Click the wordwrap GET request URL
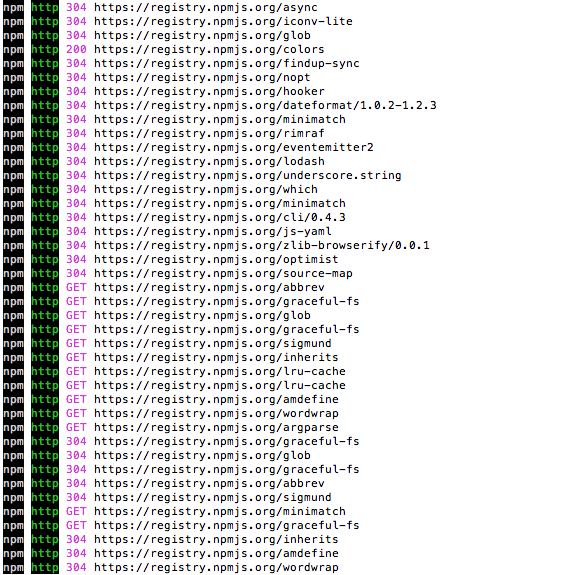 point(216,413)
